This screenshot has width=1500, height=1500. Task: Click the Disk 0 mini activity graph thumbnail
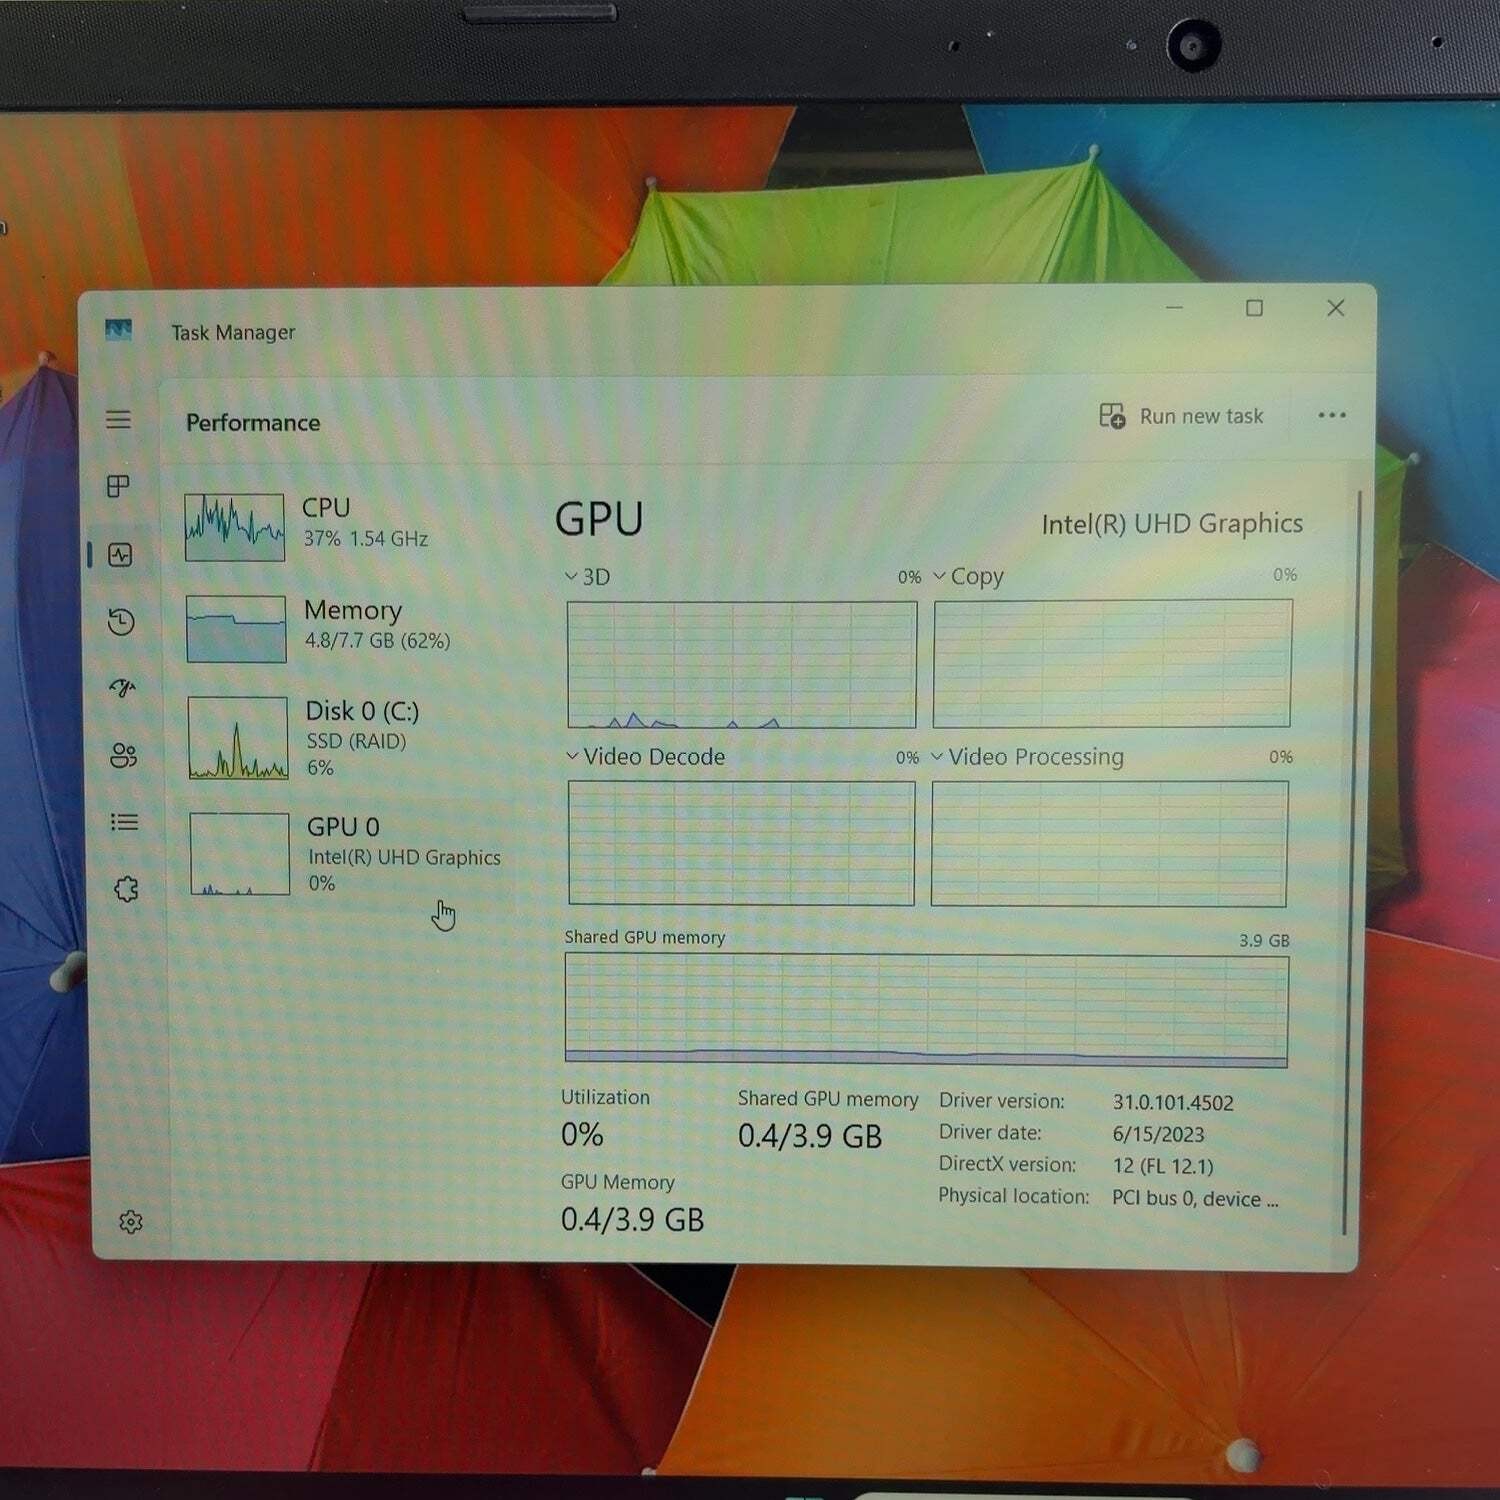[238, 738]
